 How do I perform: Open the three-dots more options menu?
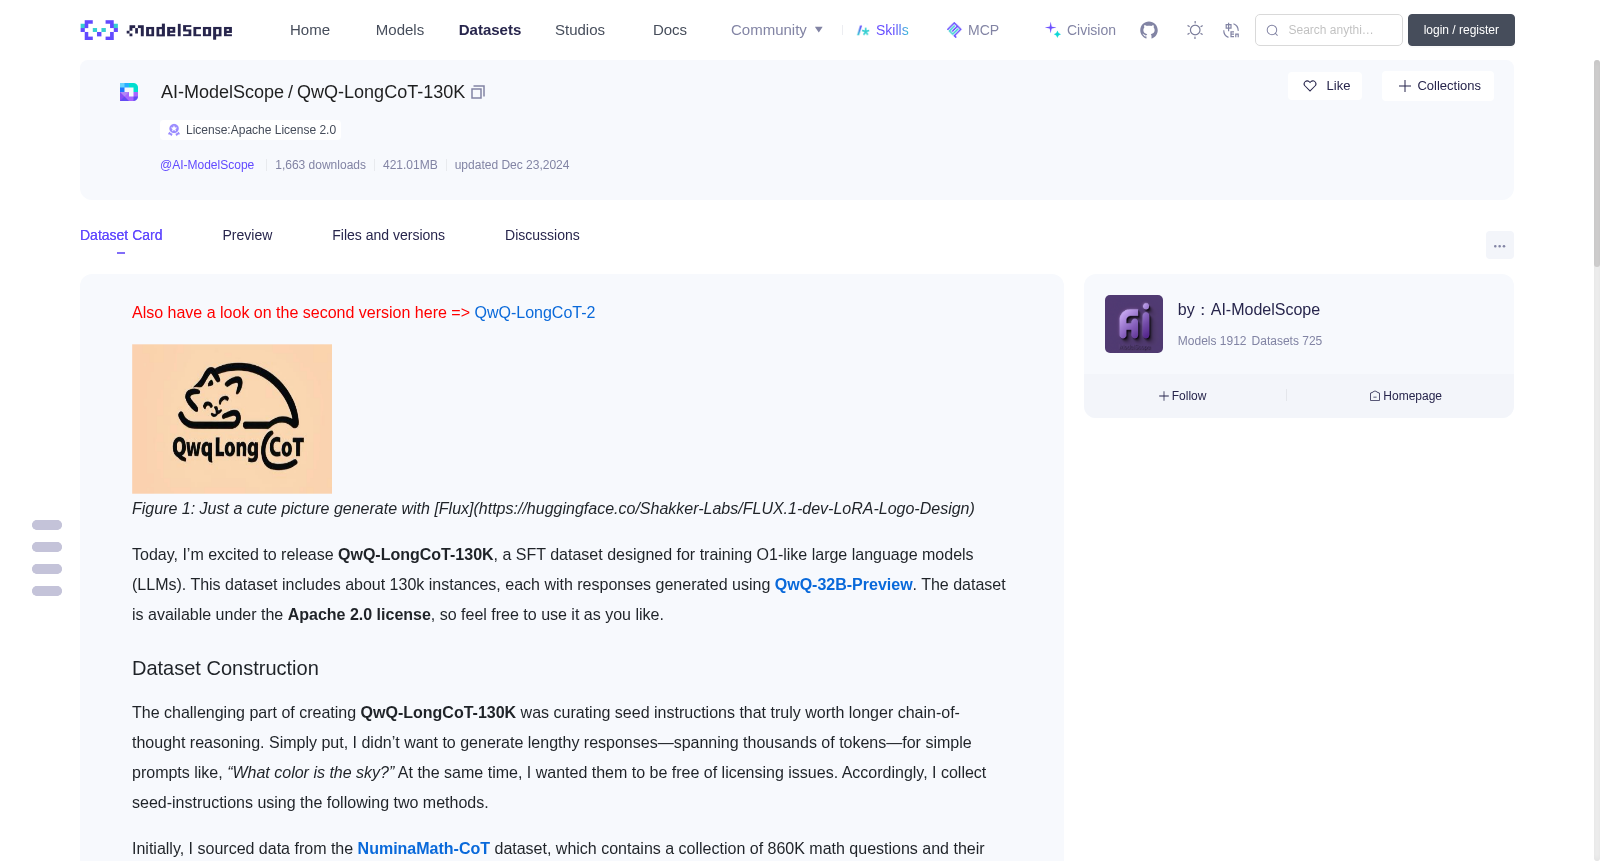tap(1500, 245)
